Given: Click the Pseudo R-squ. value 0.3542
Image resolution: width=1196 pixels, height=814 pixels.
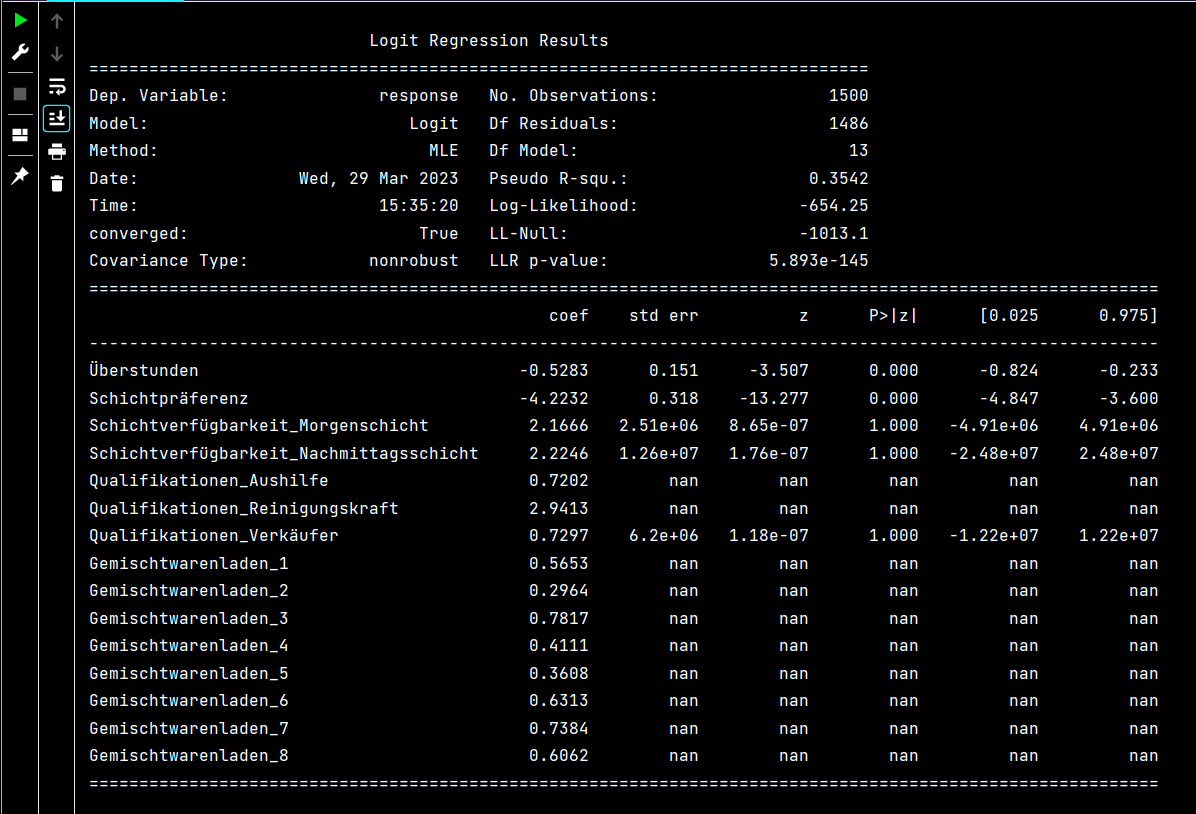Looking at the screenshot, I should pyautogui.click(x=838, y=179).
